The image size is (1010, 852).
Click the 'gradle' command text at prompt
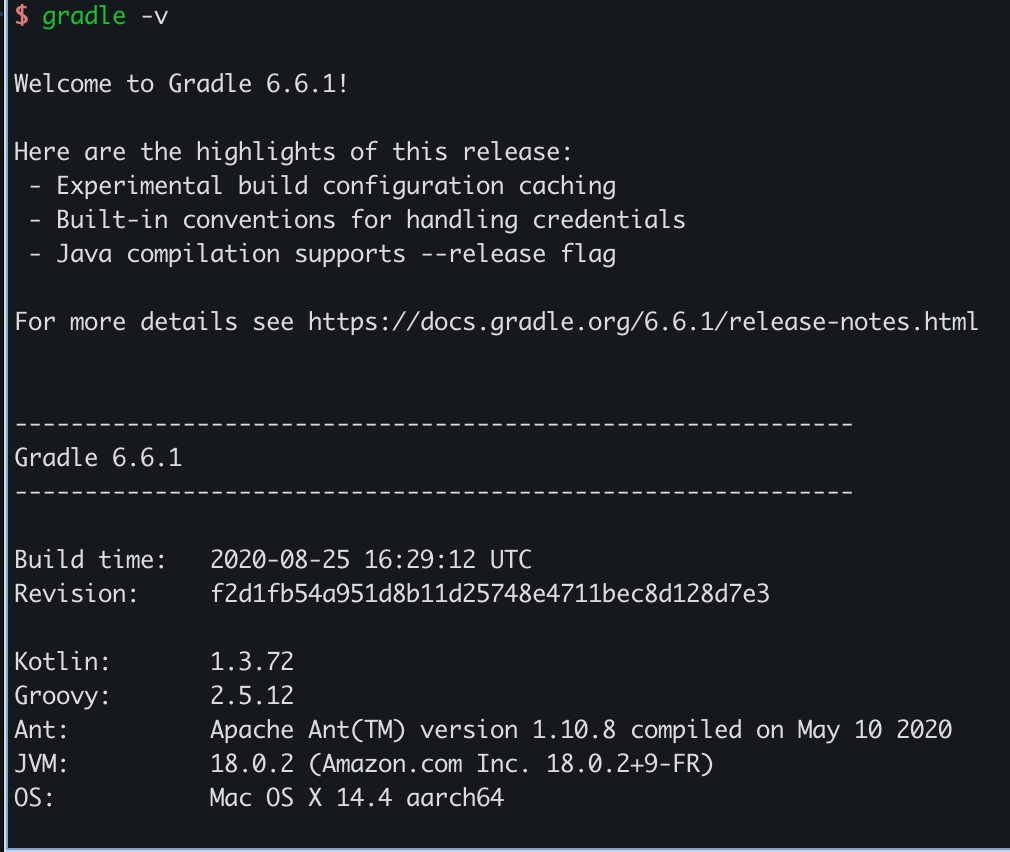tap(84, 18)
